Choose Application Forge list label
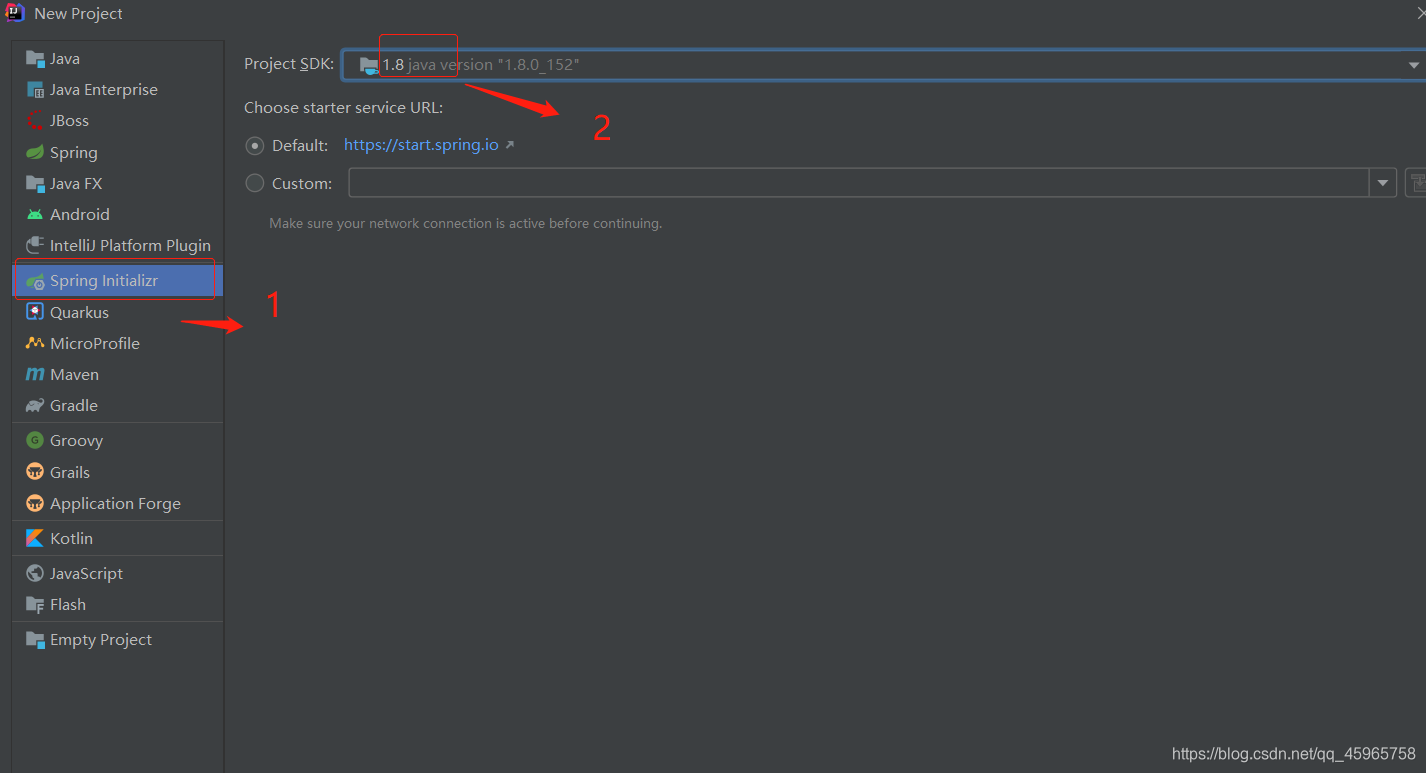The width and height of the screenshot is (1426, 773). pyautogui.click(x=116, y=504)
